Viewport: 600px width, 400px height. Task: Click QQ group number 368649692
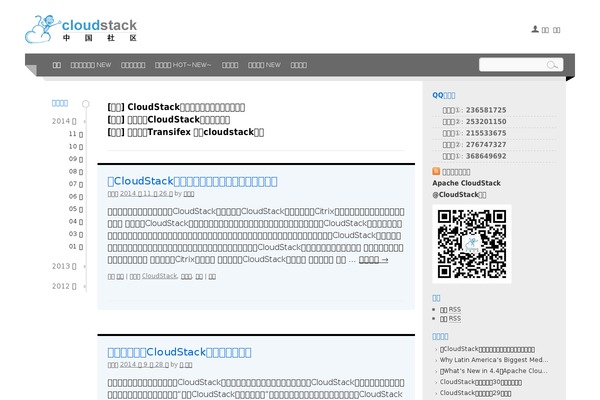pos(486,156)
